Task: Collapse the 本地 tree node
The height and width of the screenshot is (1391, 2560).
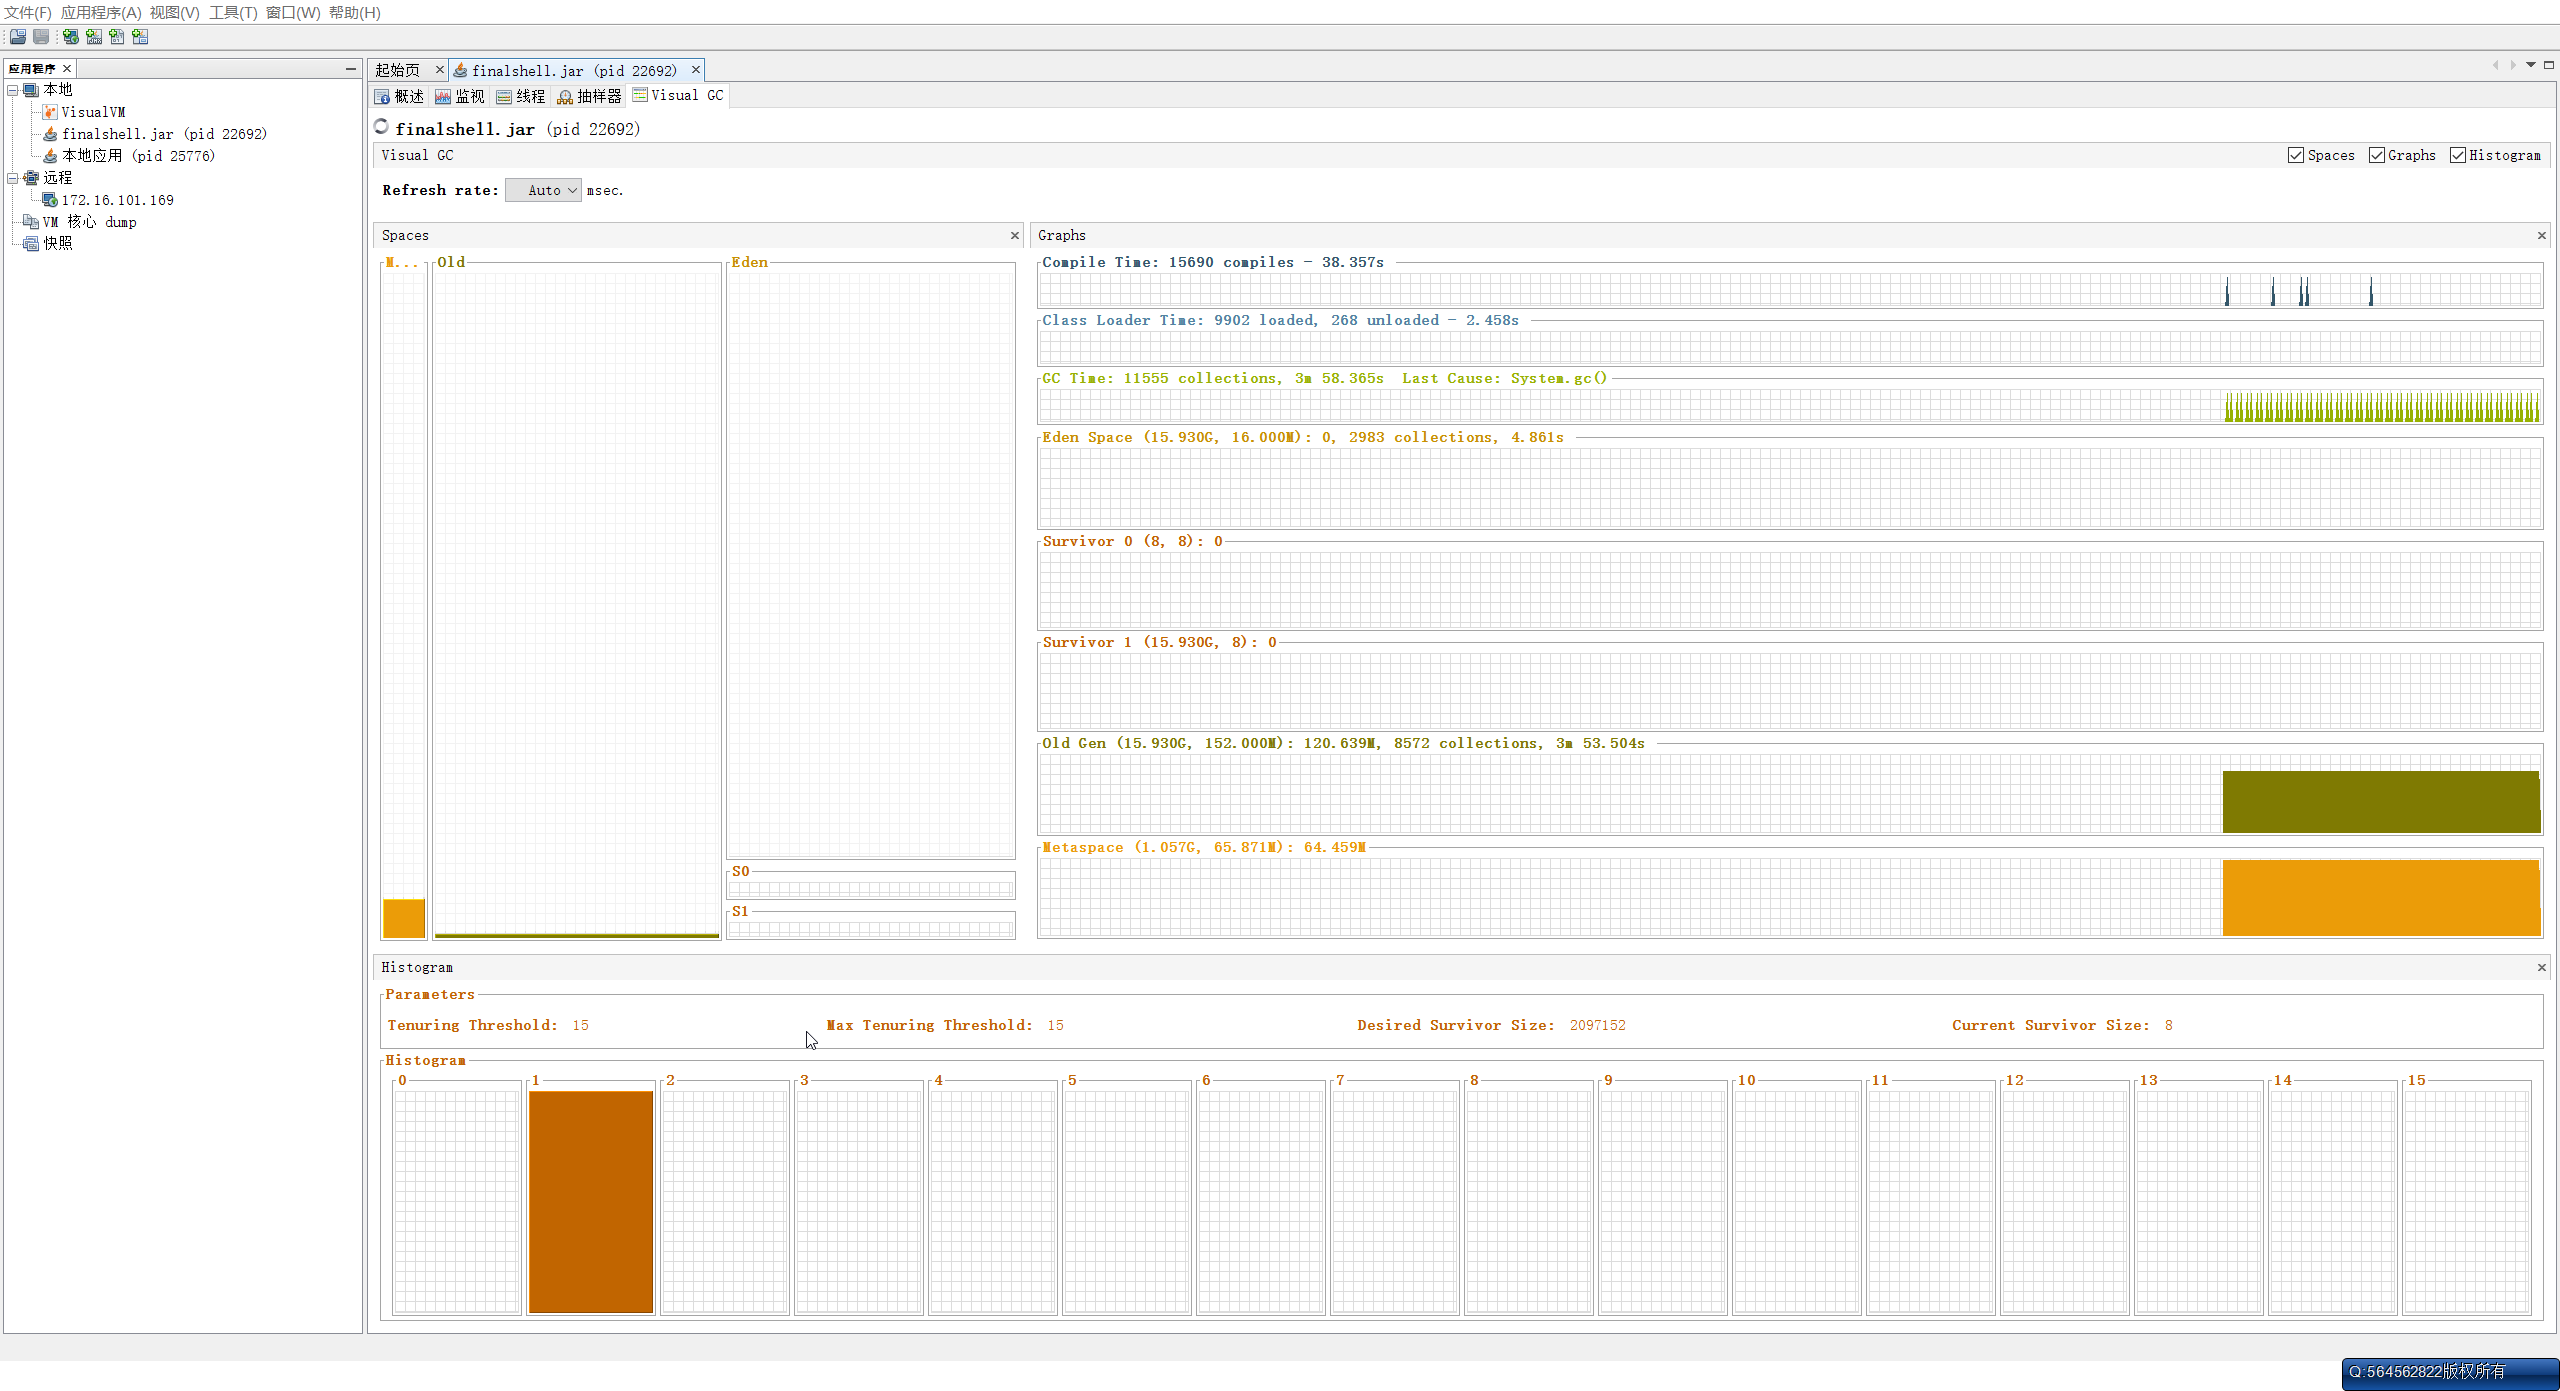Action: click(x=13, y=90)
